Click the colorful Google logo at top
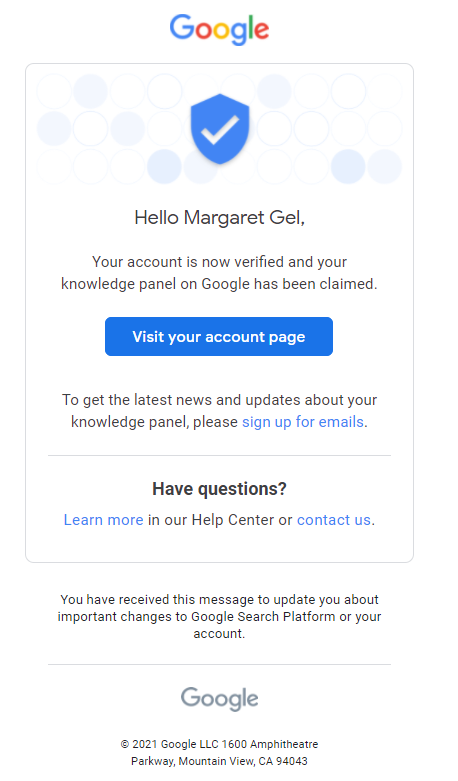The image size is (458, 781). point(219,29)
